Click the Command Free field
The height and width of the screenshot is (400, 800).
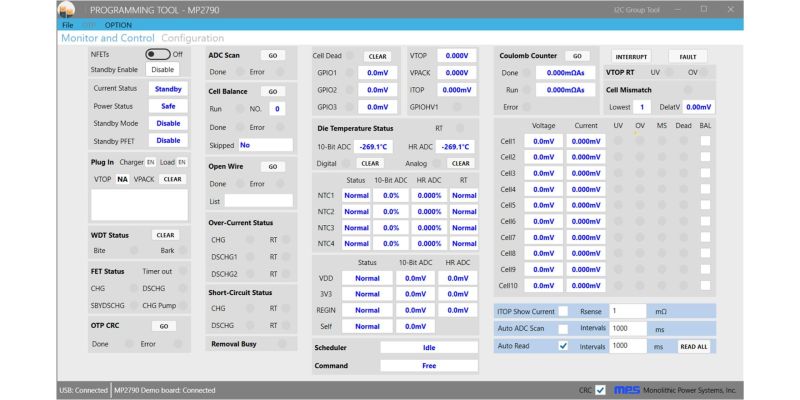[429, 366]
